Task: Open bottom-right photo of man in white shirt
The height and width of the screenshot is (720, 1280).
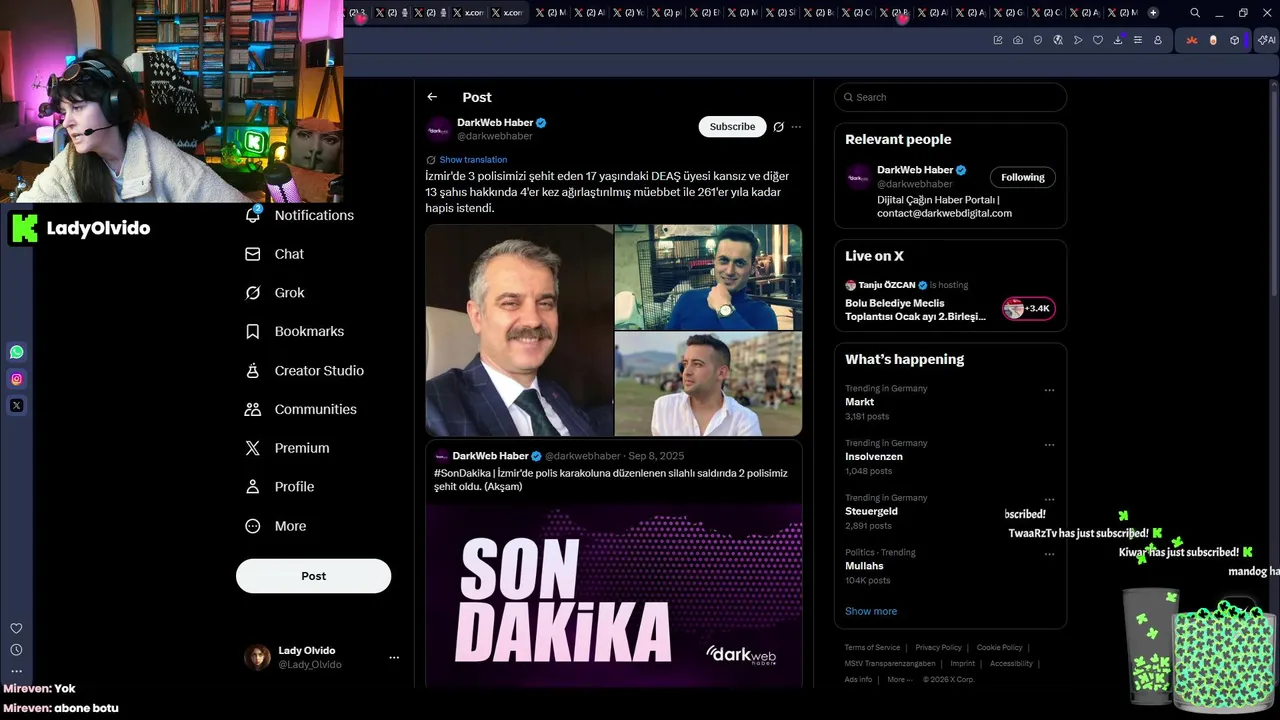Action: point(708,384)
